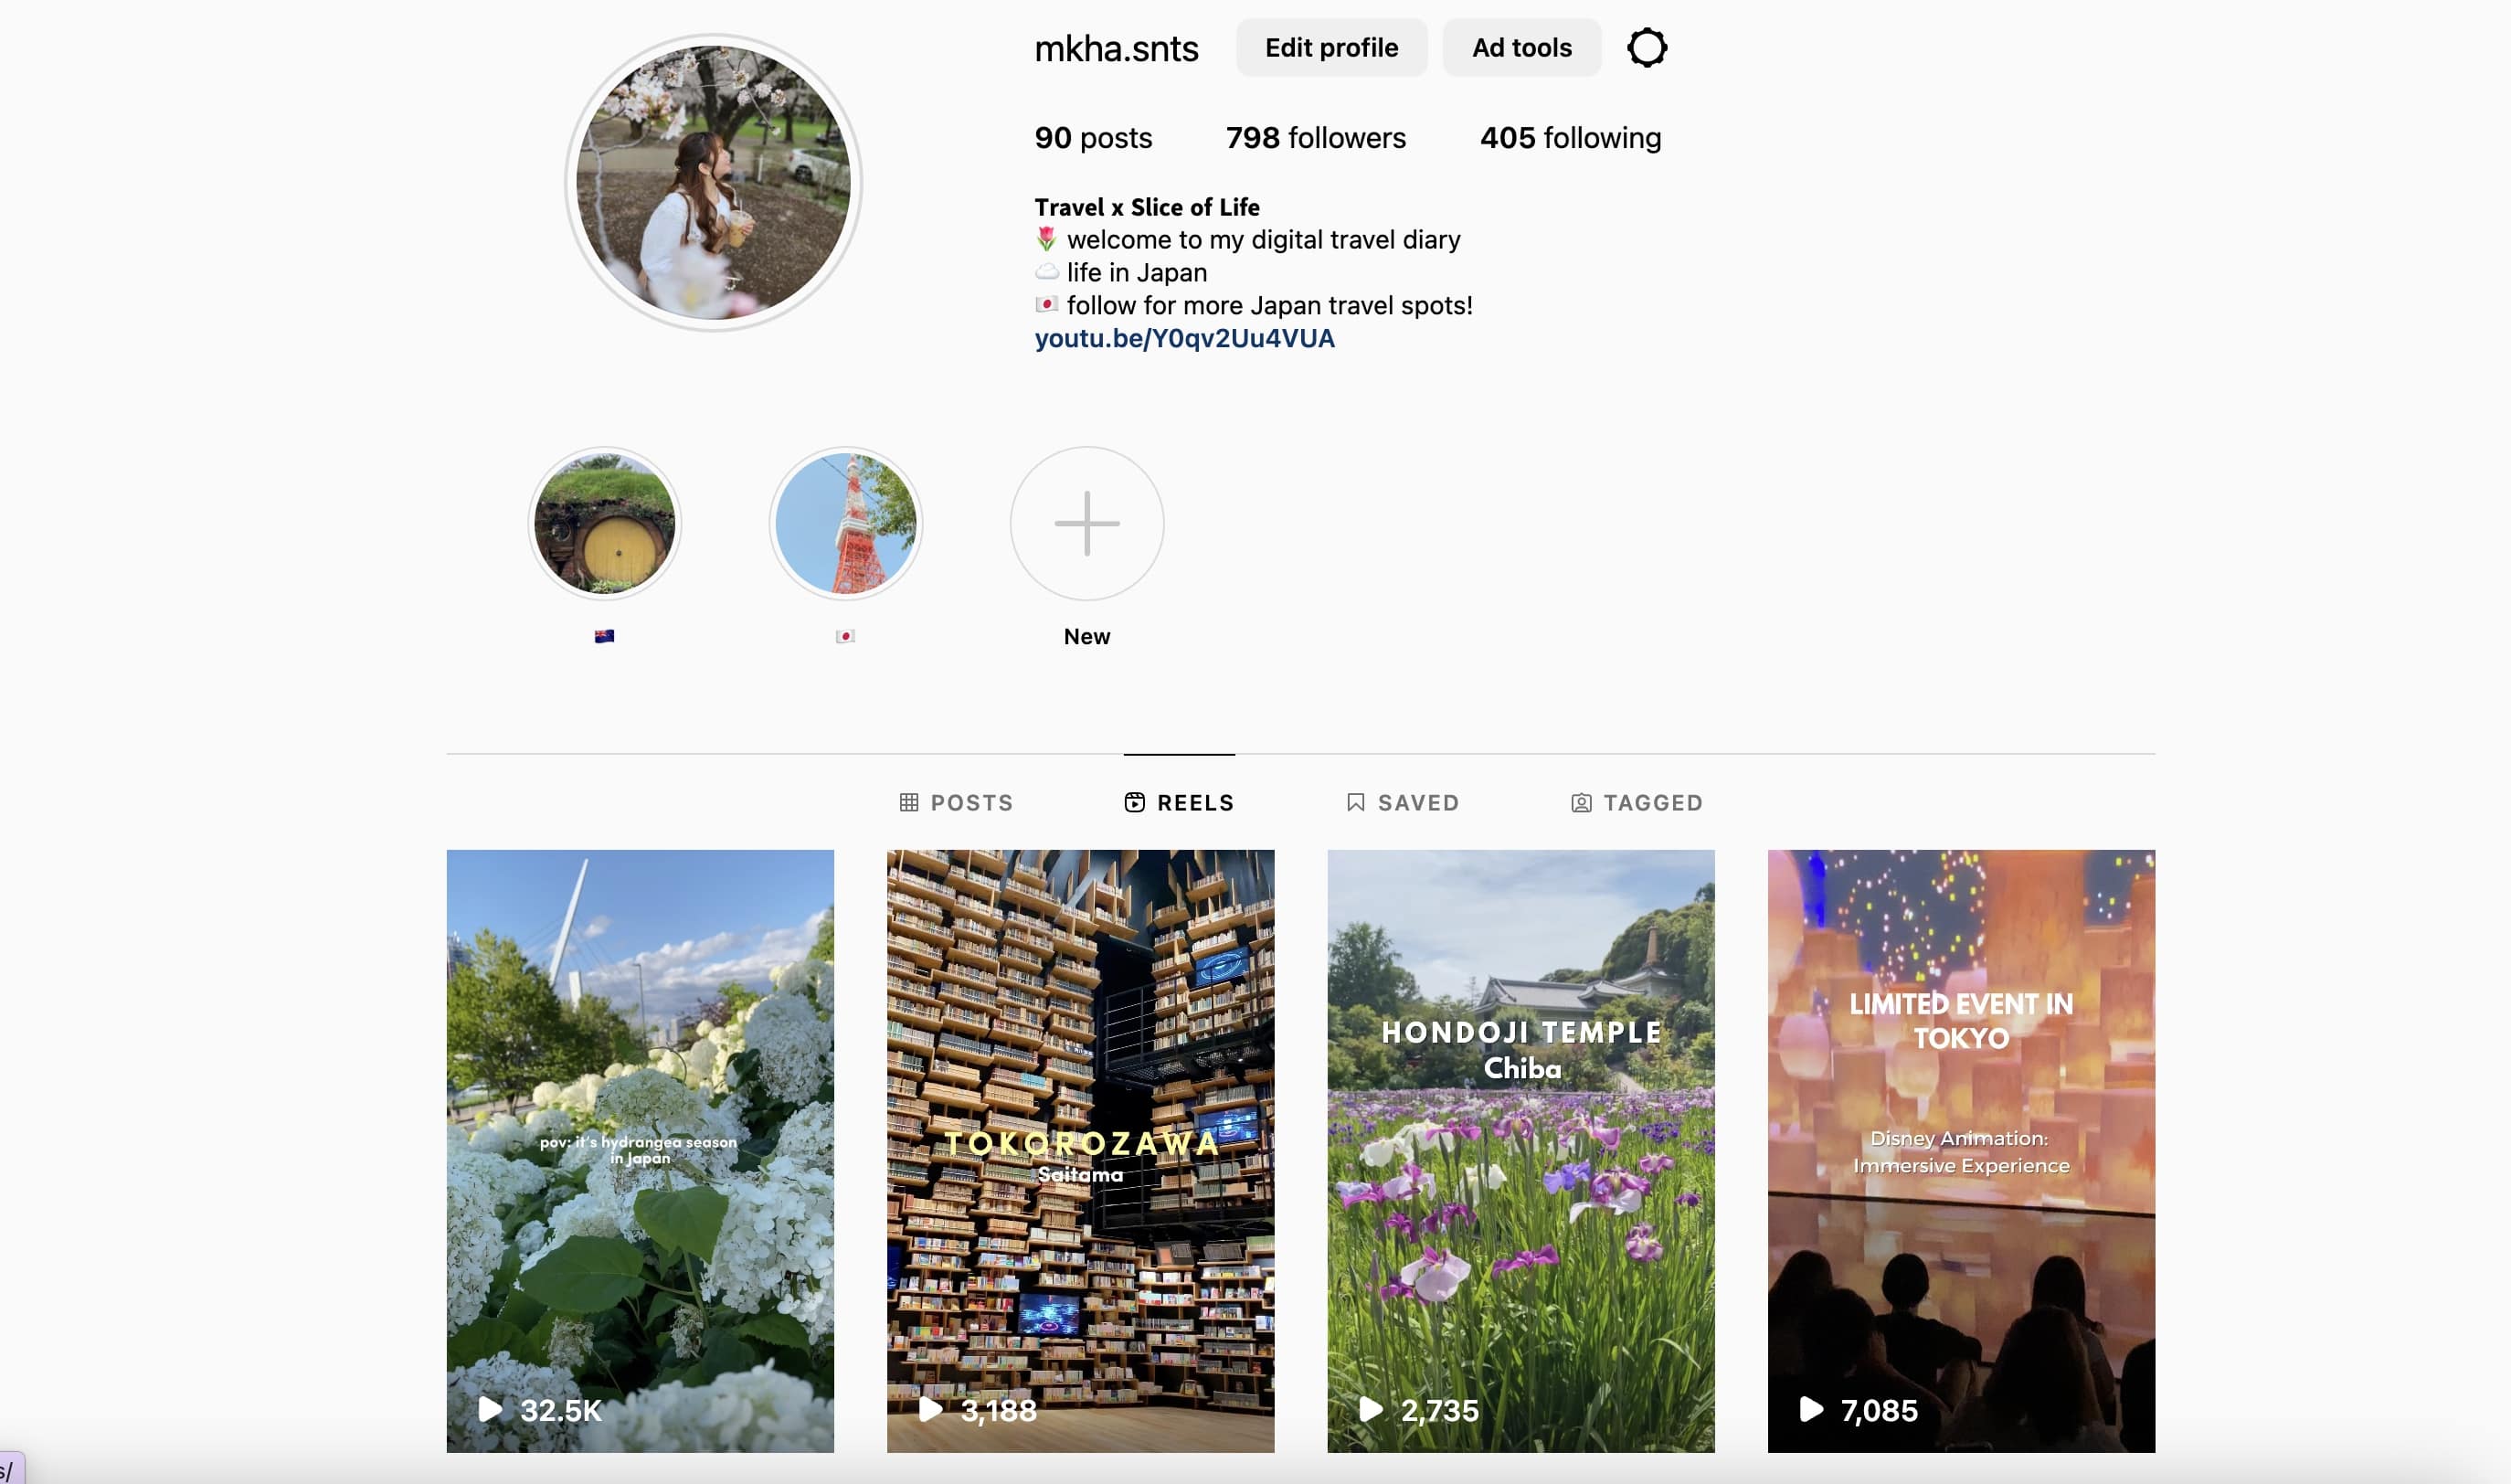Open the youtu.be/Y0qv2Uu4VUA link
This screenshot has height=1484, width=2511.
pos(1184,338)
